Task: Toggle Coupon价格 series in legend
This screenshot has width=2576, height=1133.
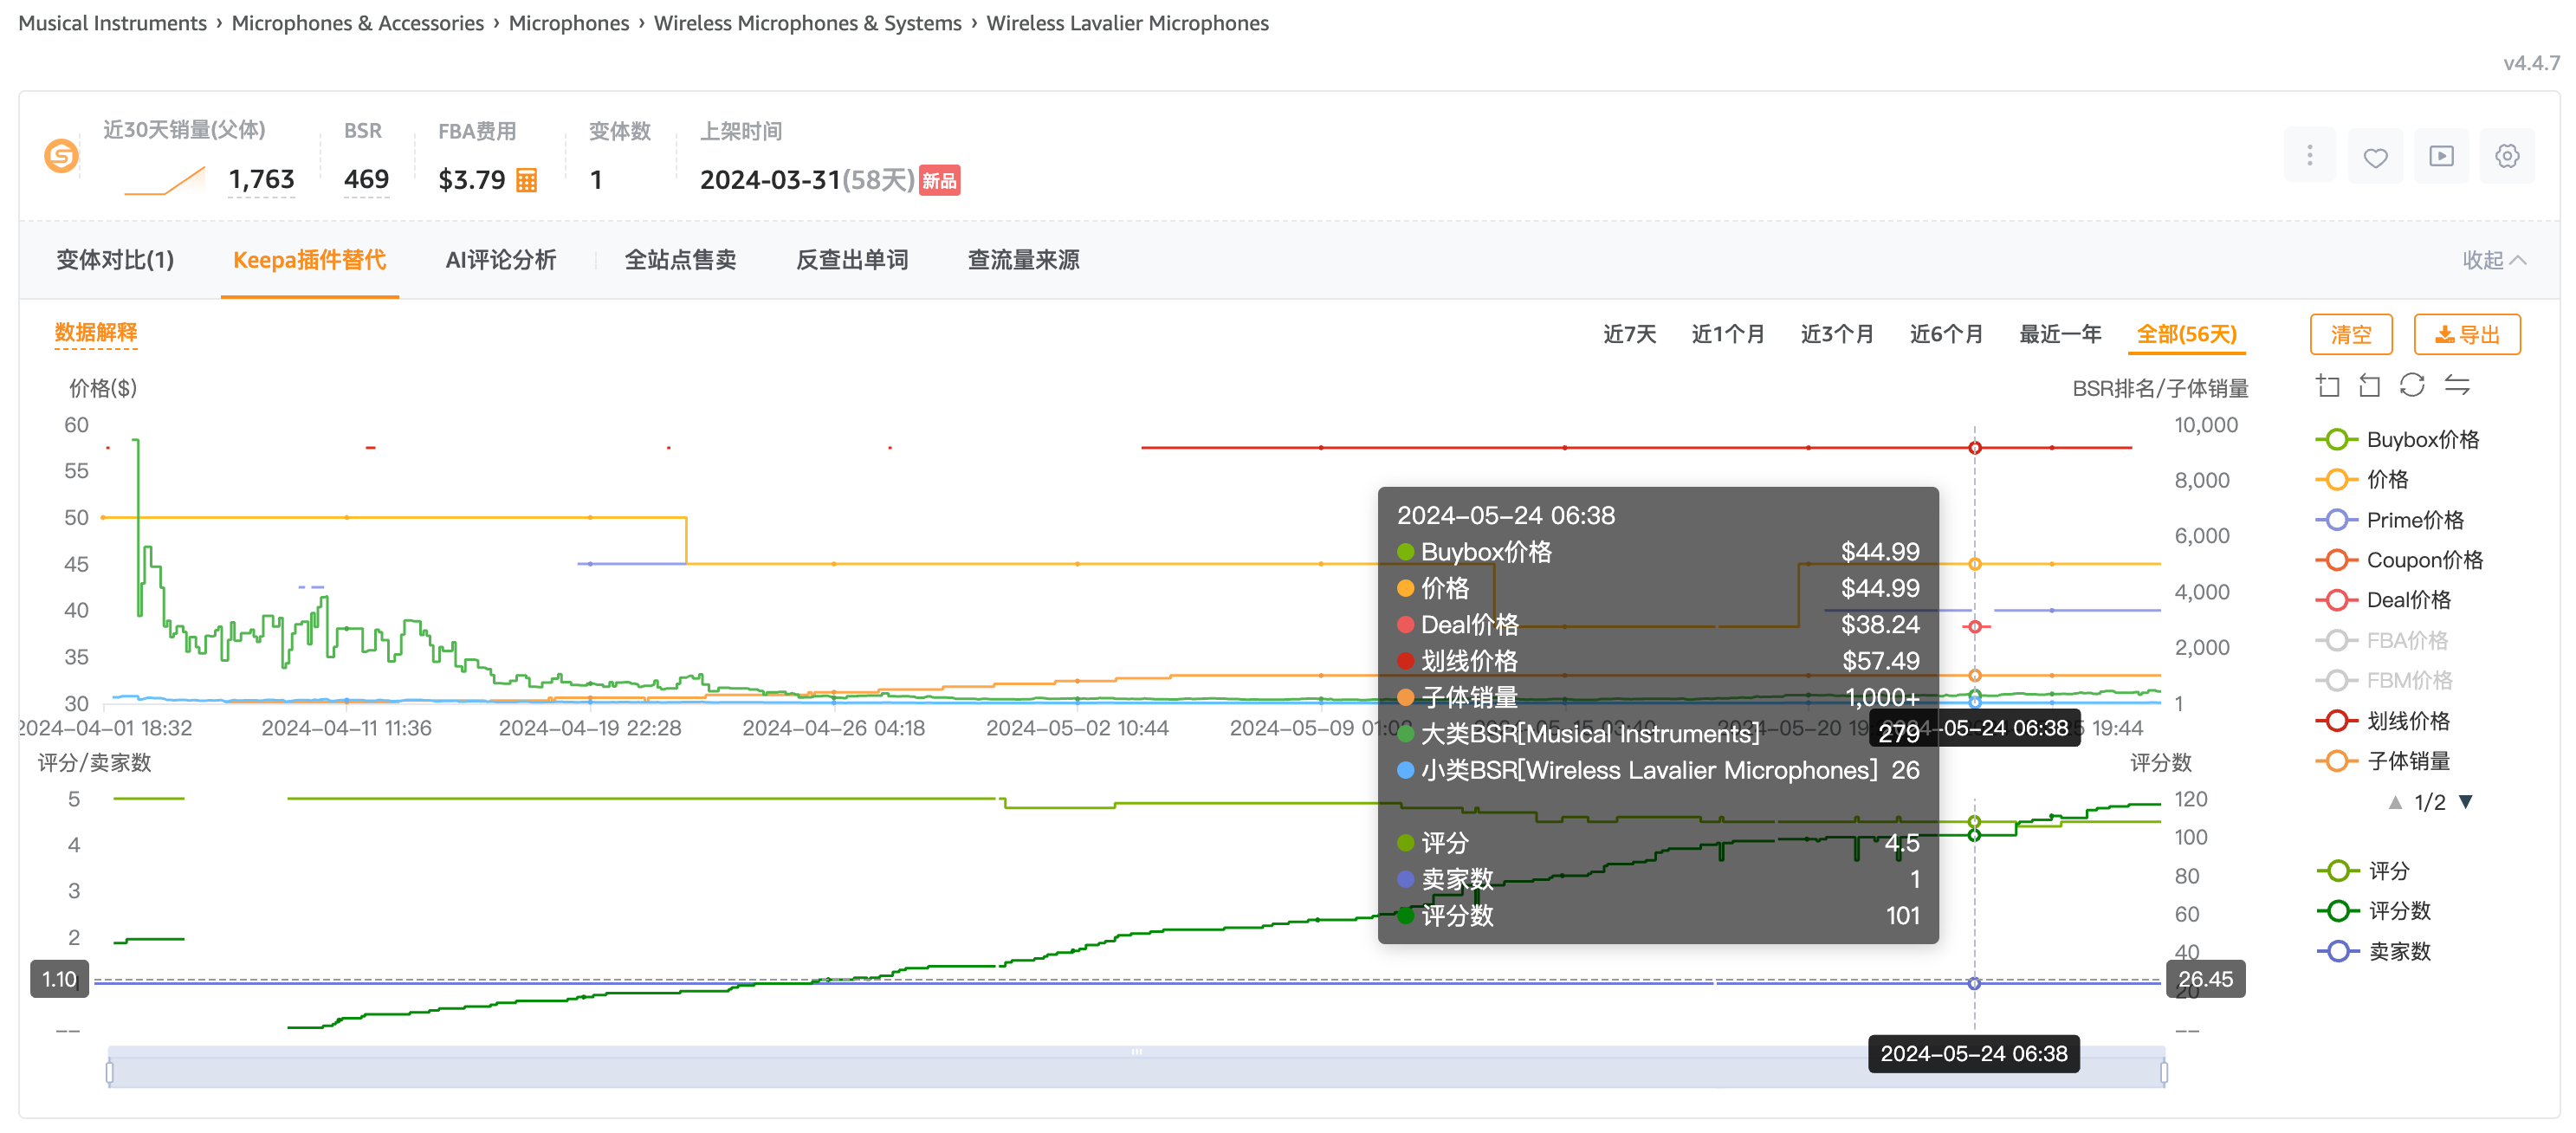Action: [x=2399, y=560]
